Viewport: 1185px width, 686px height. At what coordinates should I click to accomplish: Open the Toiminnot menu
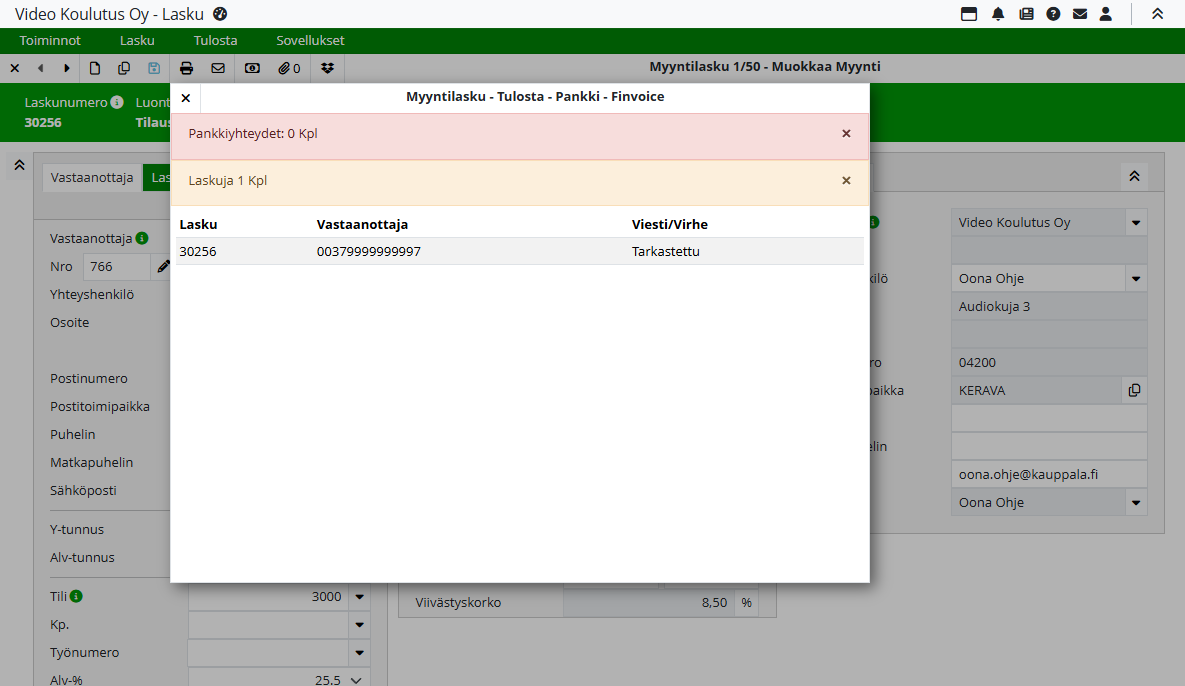[x=50, y=41]
